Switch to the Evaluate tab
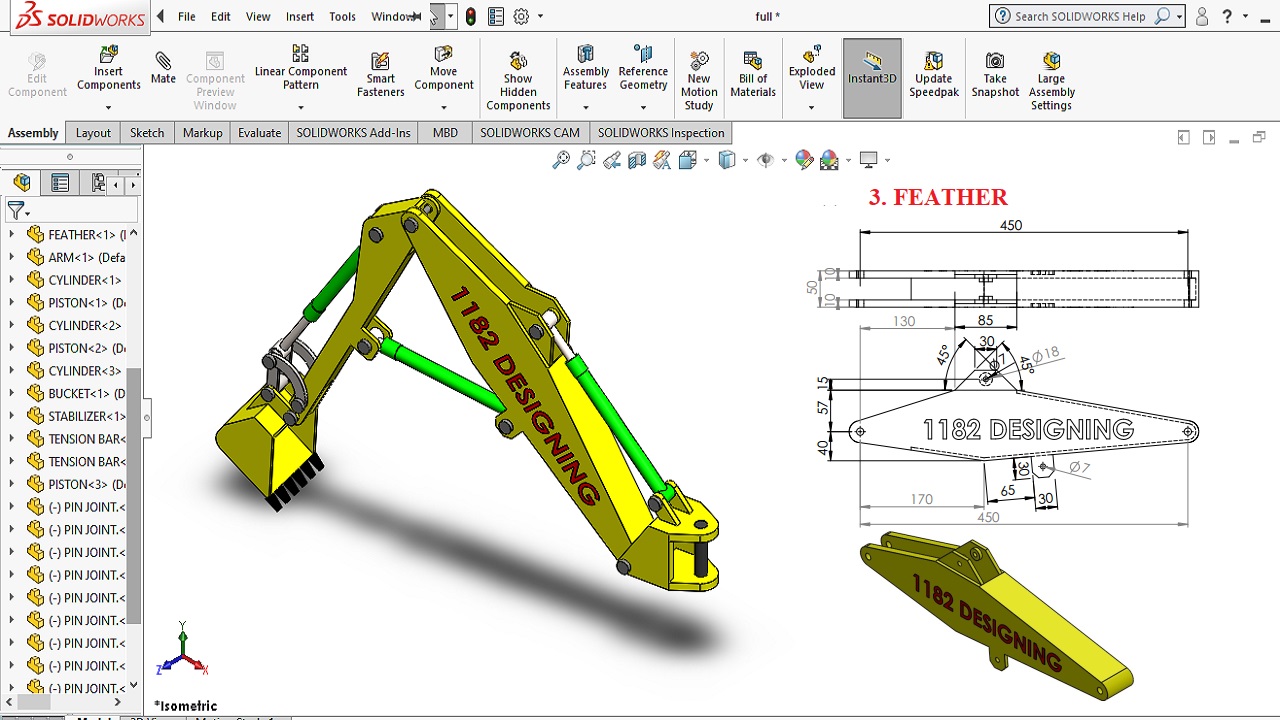This screenshot has width=1280, height=720. [x=259, y=133]
